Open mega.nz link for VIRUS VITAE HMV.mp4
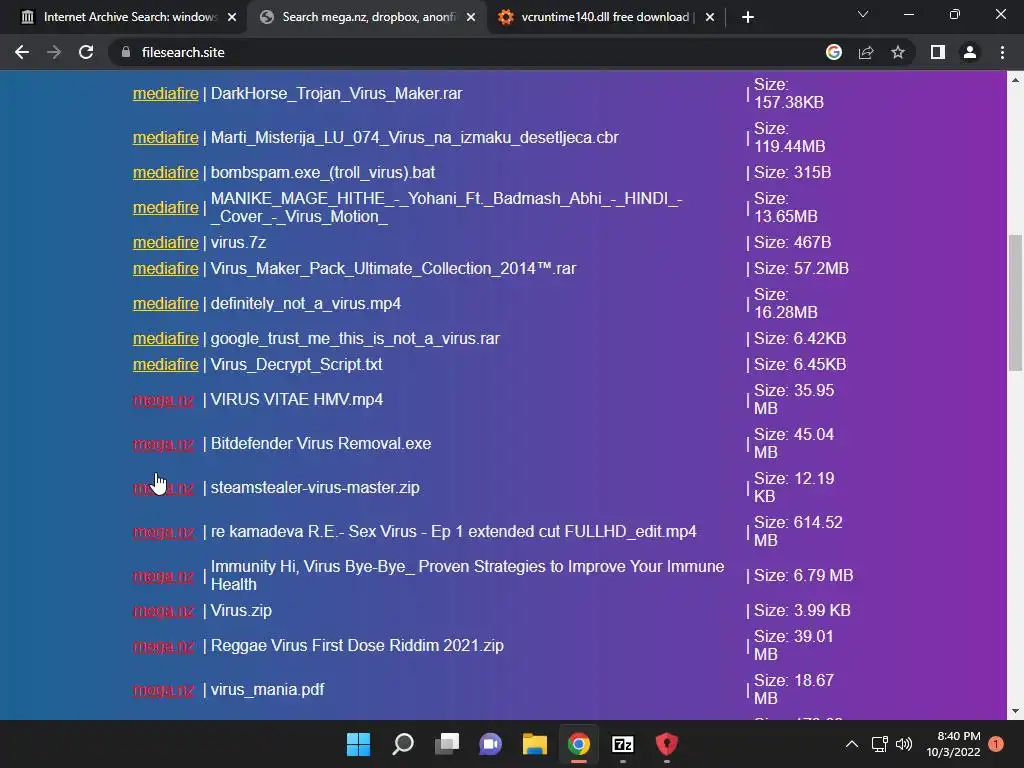Screen dimensions: 1024x768 pyautogui.click(x=163, y=400)
